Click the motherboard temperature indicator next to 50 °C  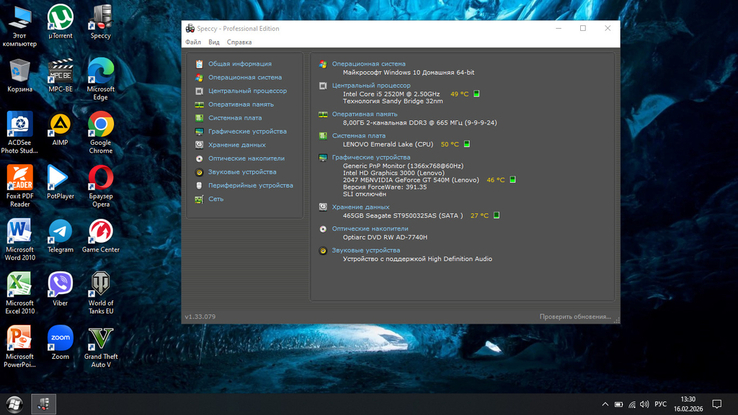467,144
